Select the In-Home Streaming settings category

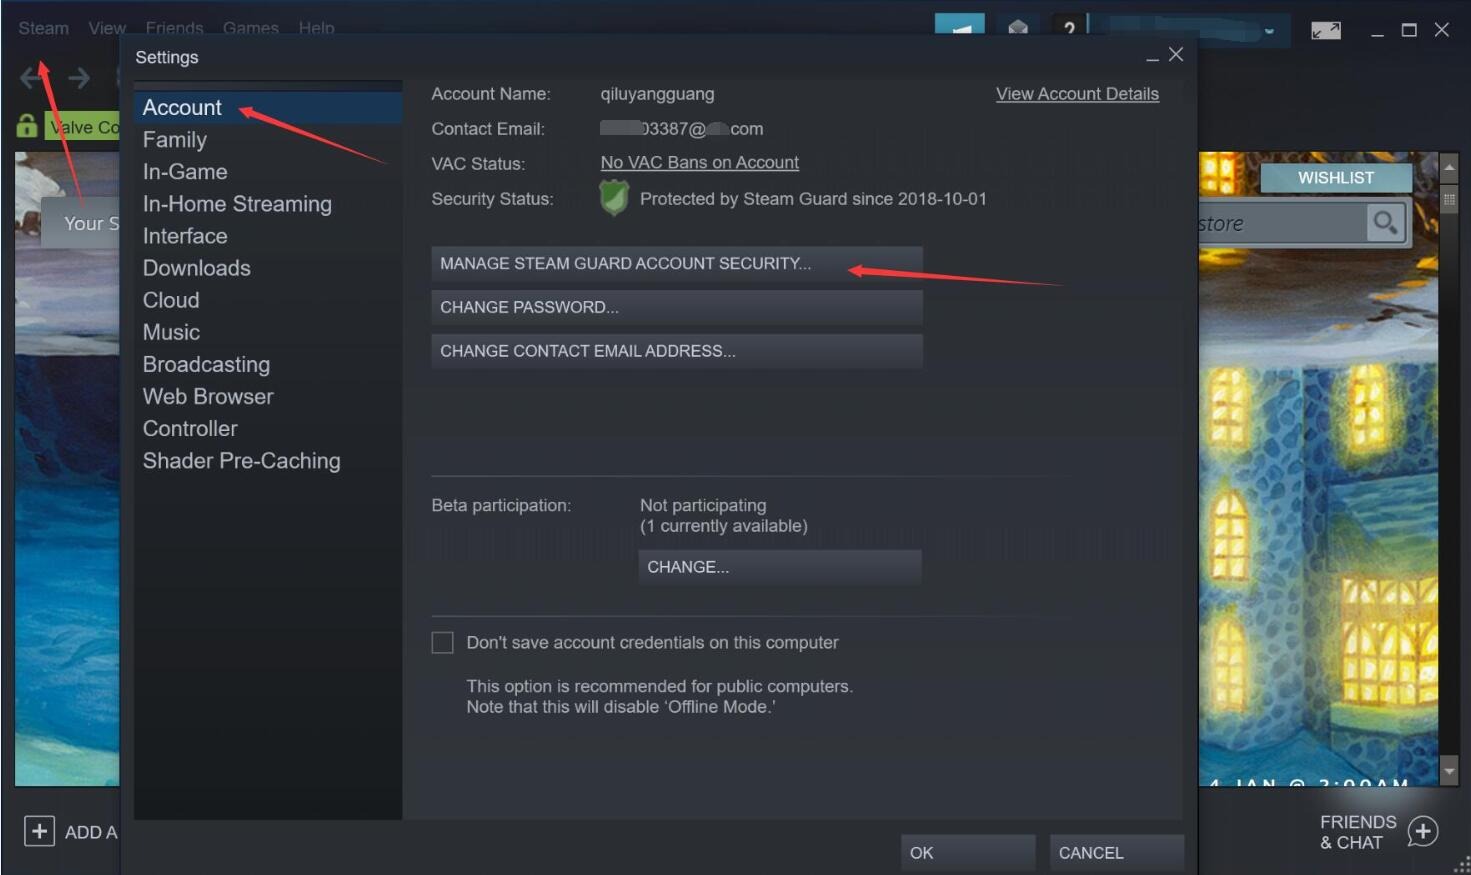coord(237,204)
